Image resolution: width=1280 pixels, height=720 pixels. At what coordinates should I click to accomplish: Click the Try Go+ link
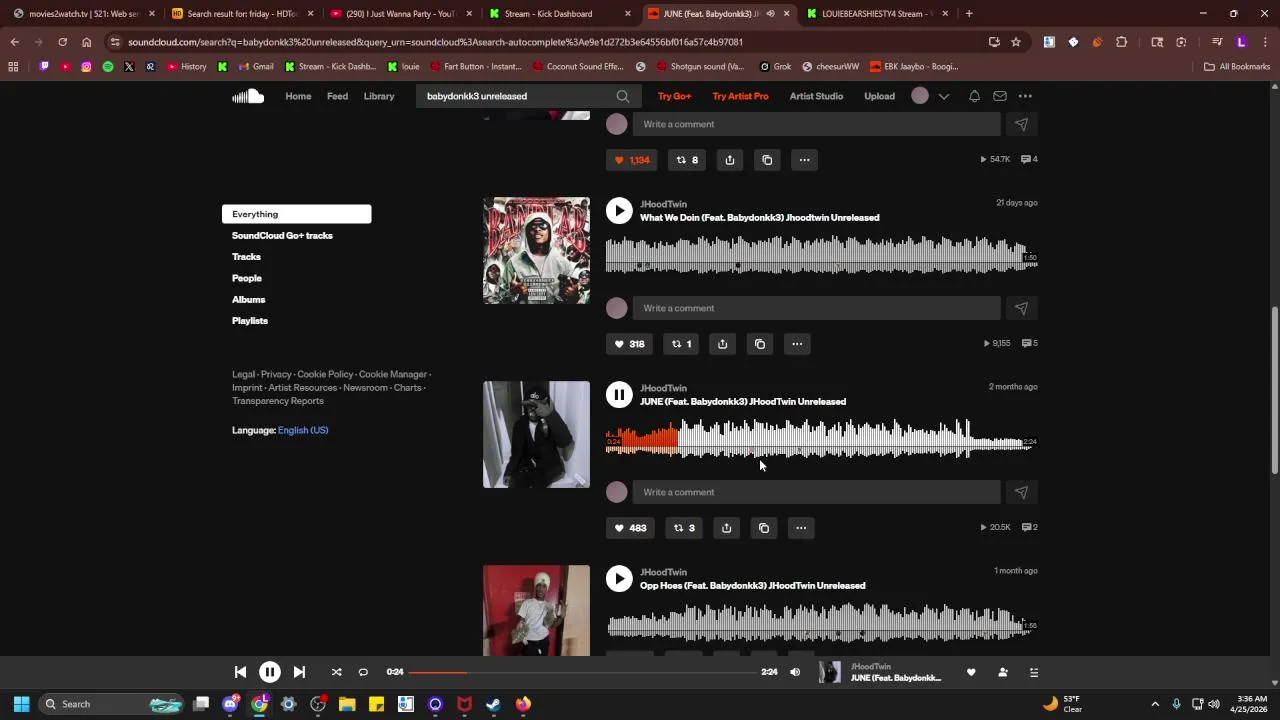(674, 96)
